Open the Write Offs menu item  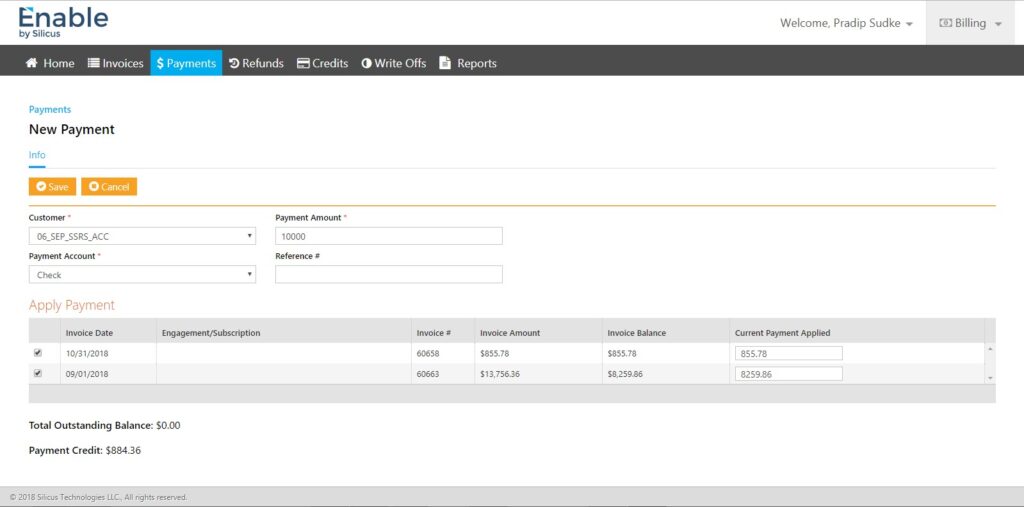(x=394, y=63)
